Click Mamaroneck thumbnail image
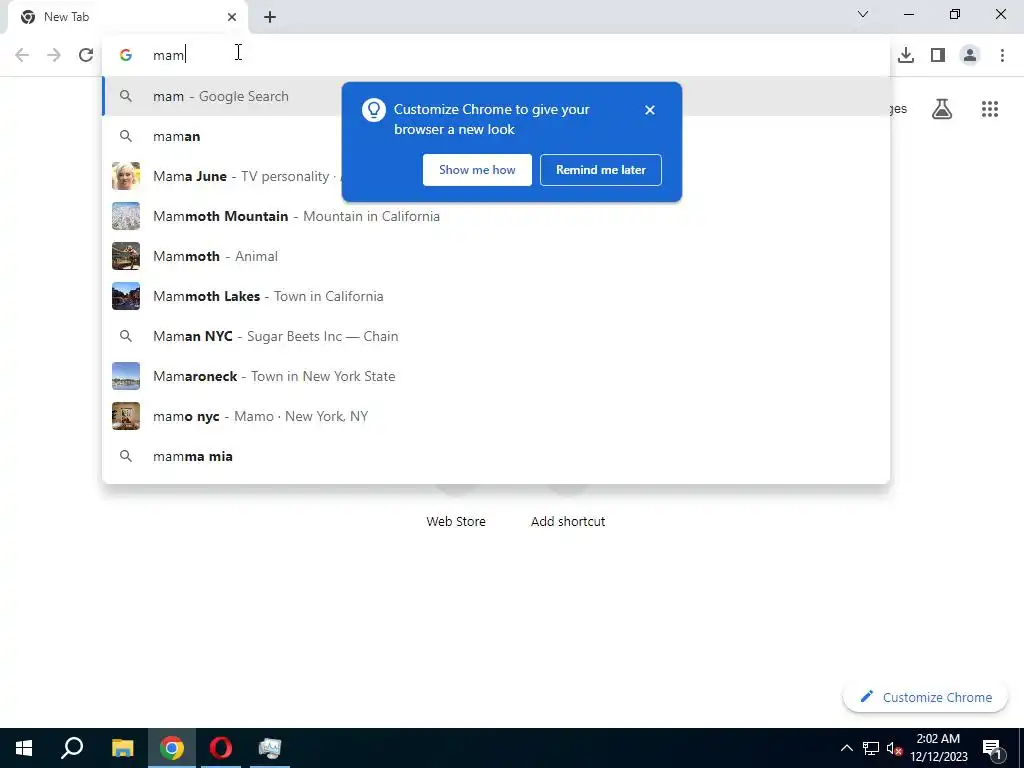This screenshot has width=1024, height=768. point(126,376)
